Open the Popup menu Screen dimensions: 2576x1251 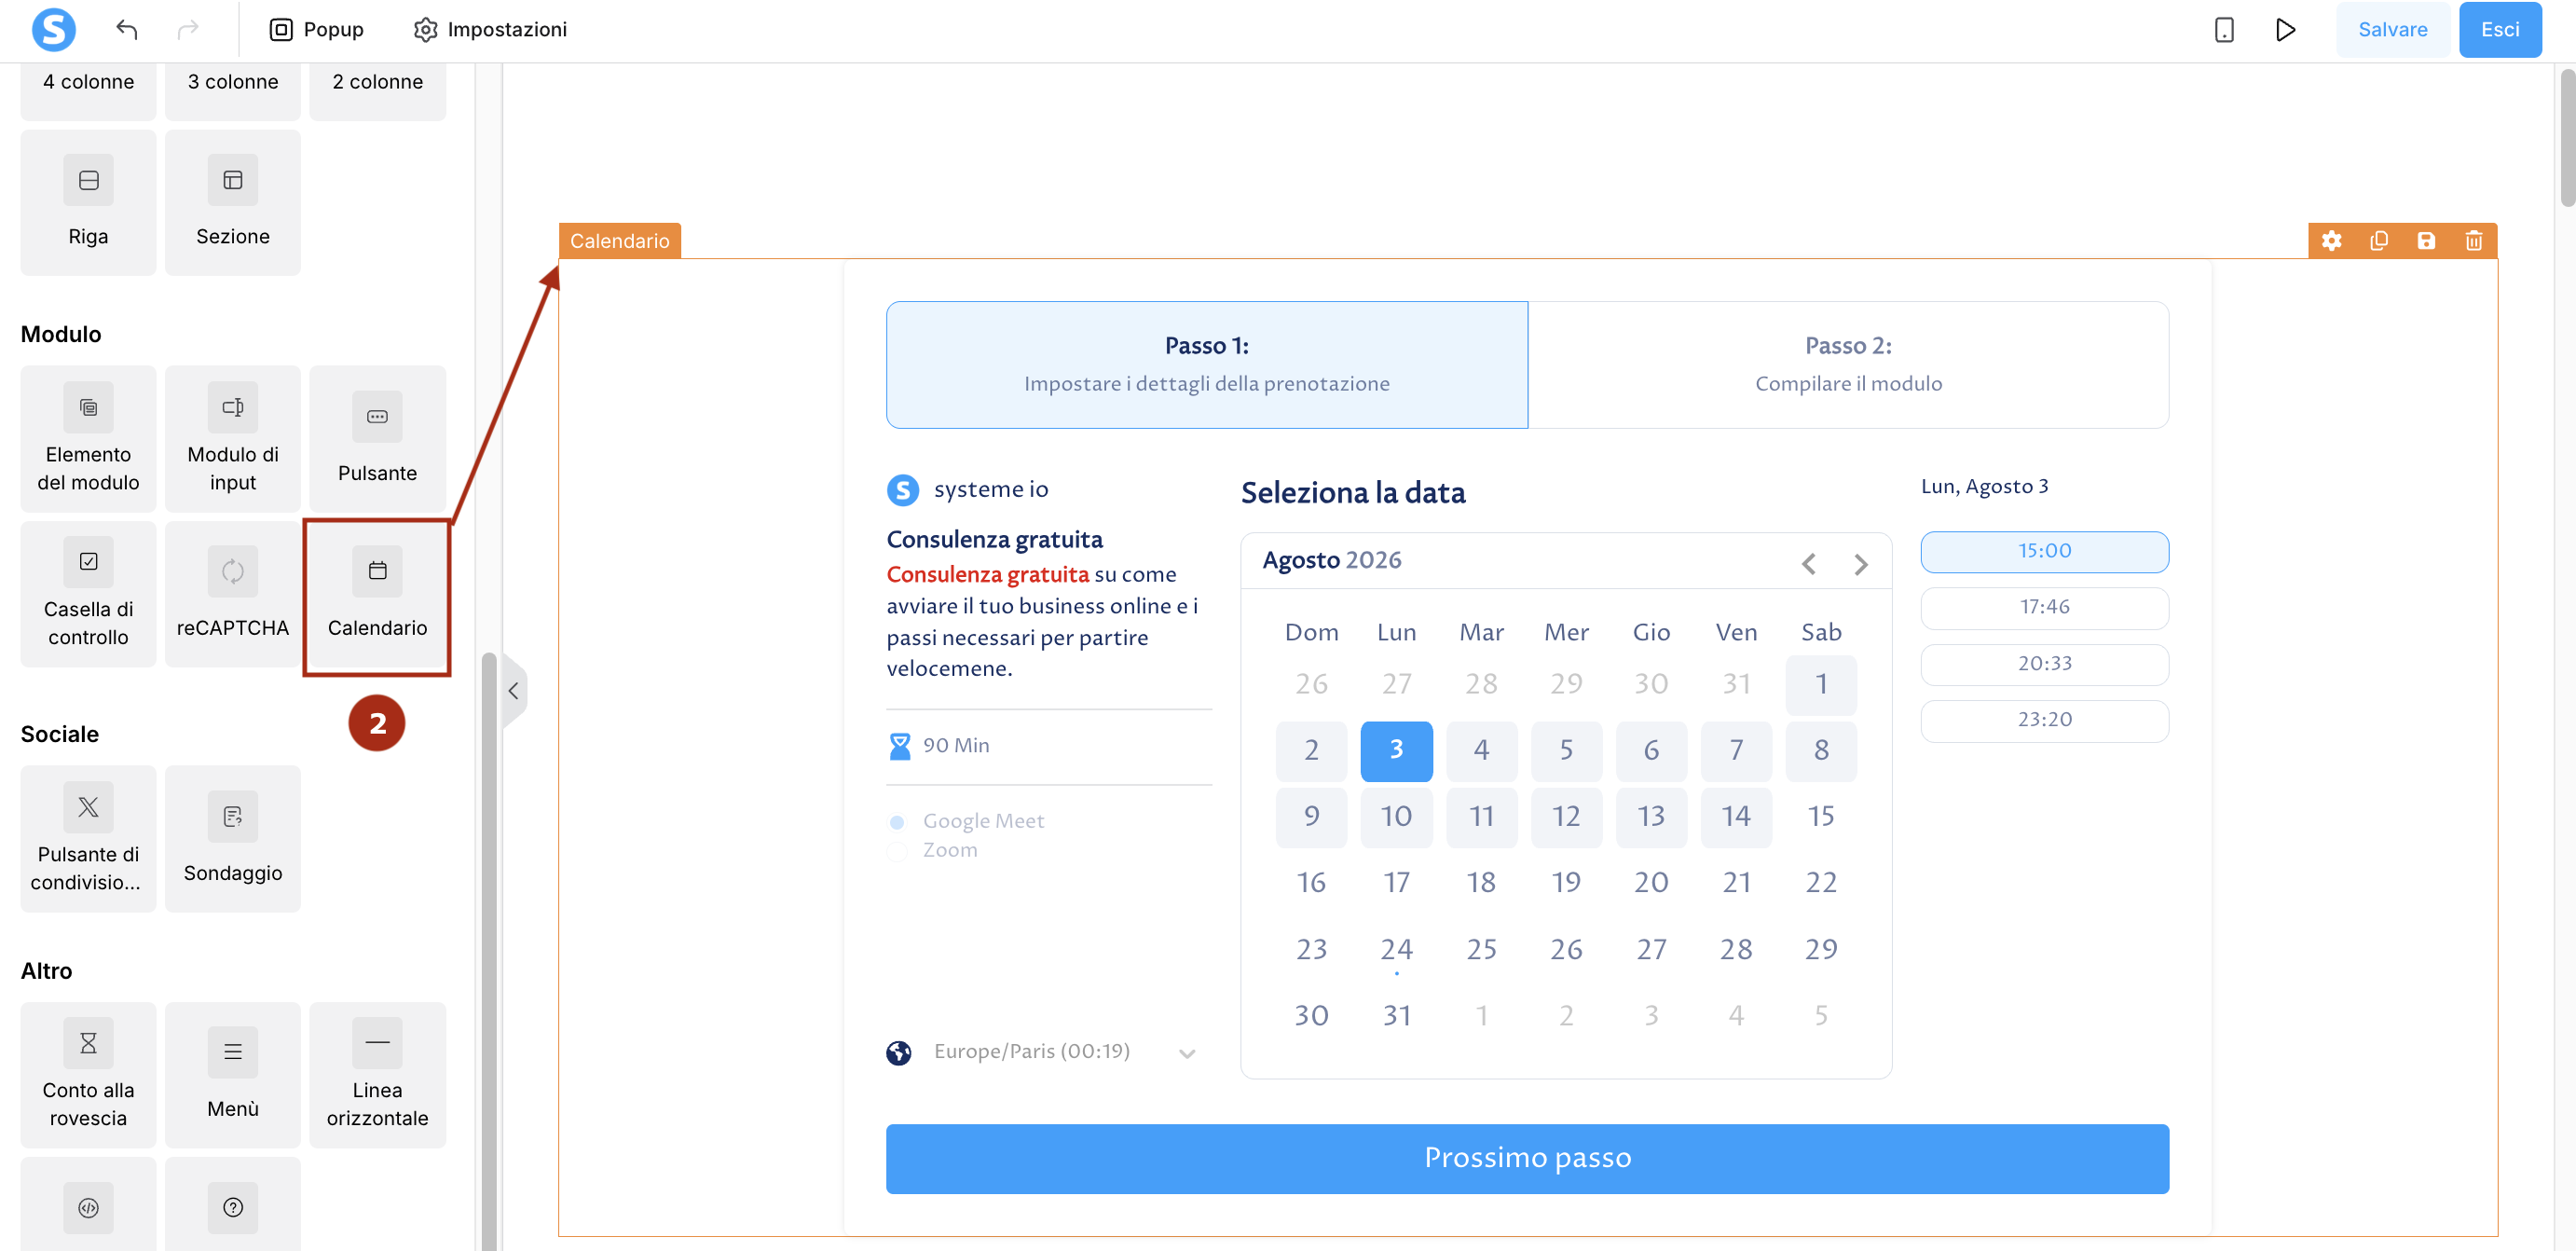pyautogui.click(x=316, y=30)
